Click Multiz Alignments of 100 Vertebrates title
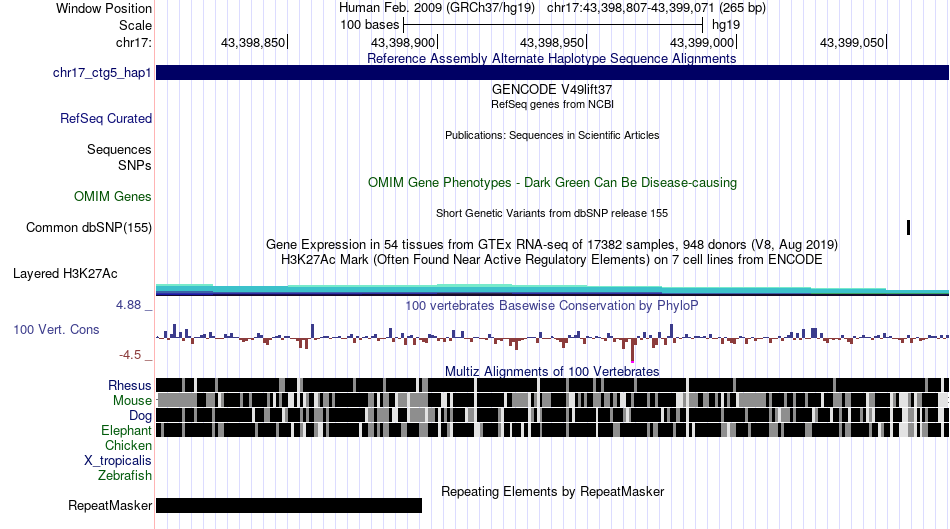This screenshot has height=529, width=950. [x=552, y=371]
